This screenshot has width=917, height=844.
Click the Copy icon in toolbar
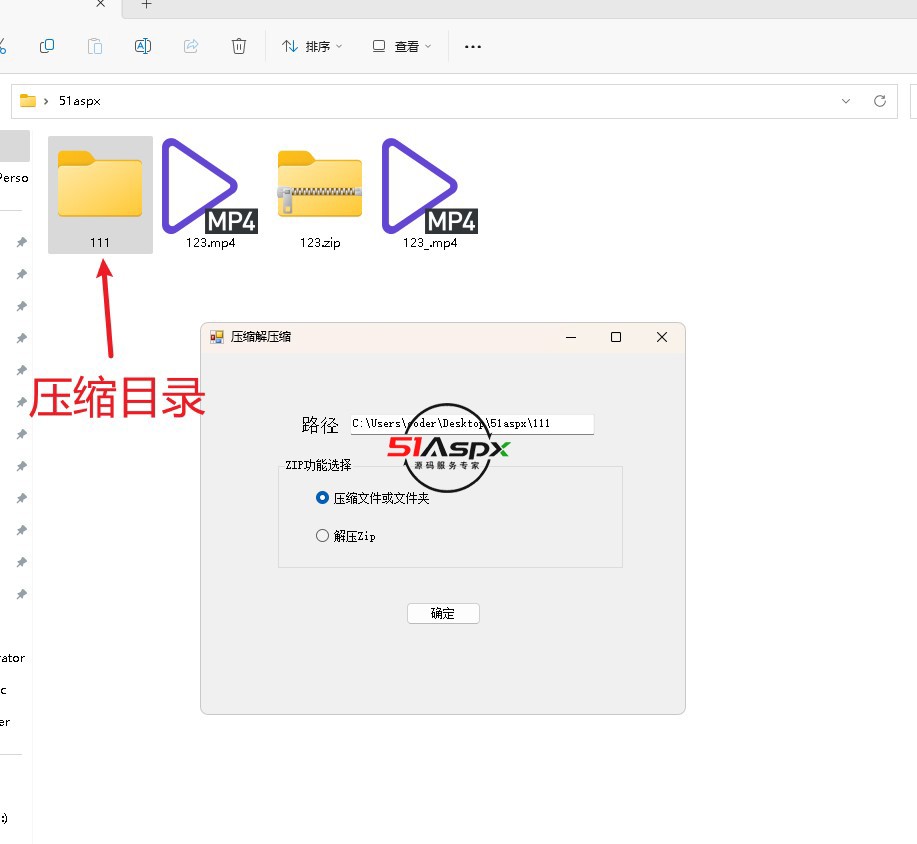pos(47,46)
